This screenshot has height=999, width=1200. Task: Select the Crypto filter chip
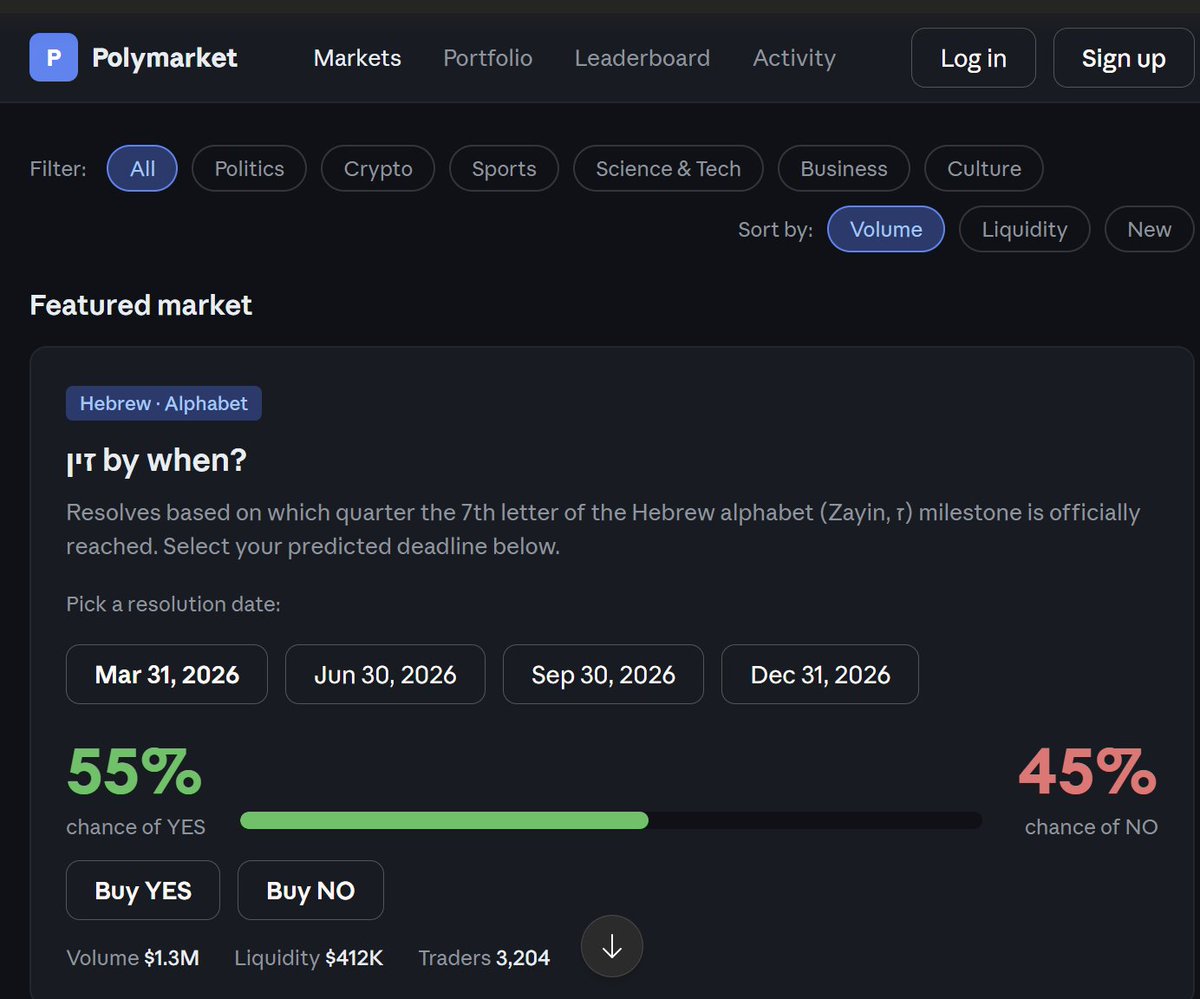[x=378, y=169]
